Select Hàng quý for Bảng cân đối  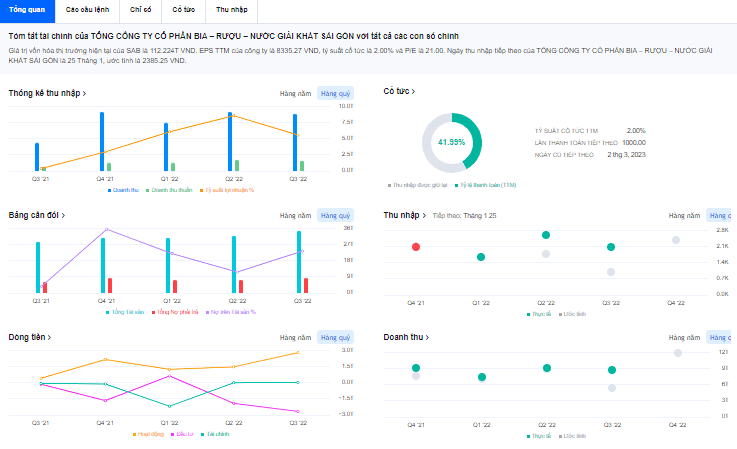click(x=335, y=215)
